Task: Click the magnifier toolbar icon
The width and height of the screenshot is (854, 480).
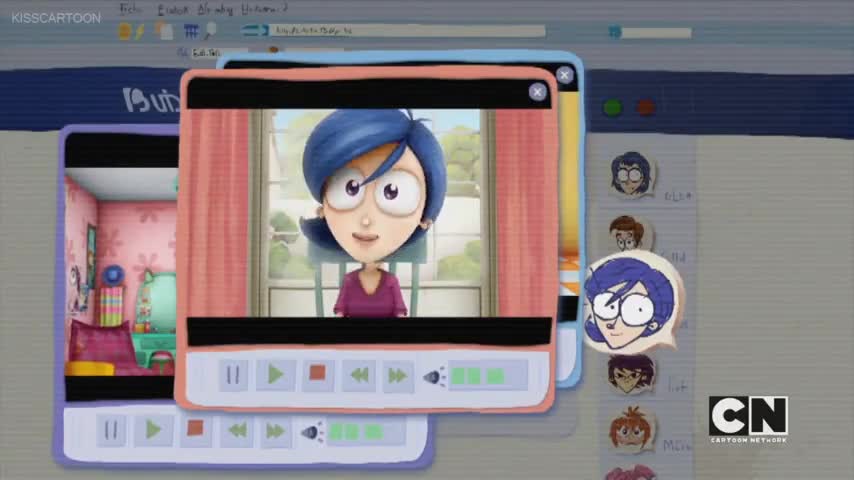Action: (210, 31)
